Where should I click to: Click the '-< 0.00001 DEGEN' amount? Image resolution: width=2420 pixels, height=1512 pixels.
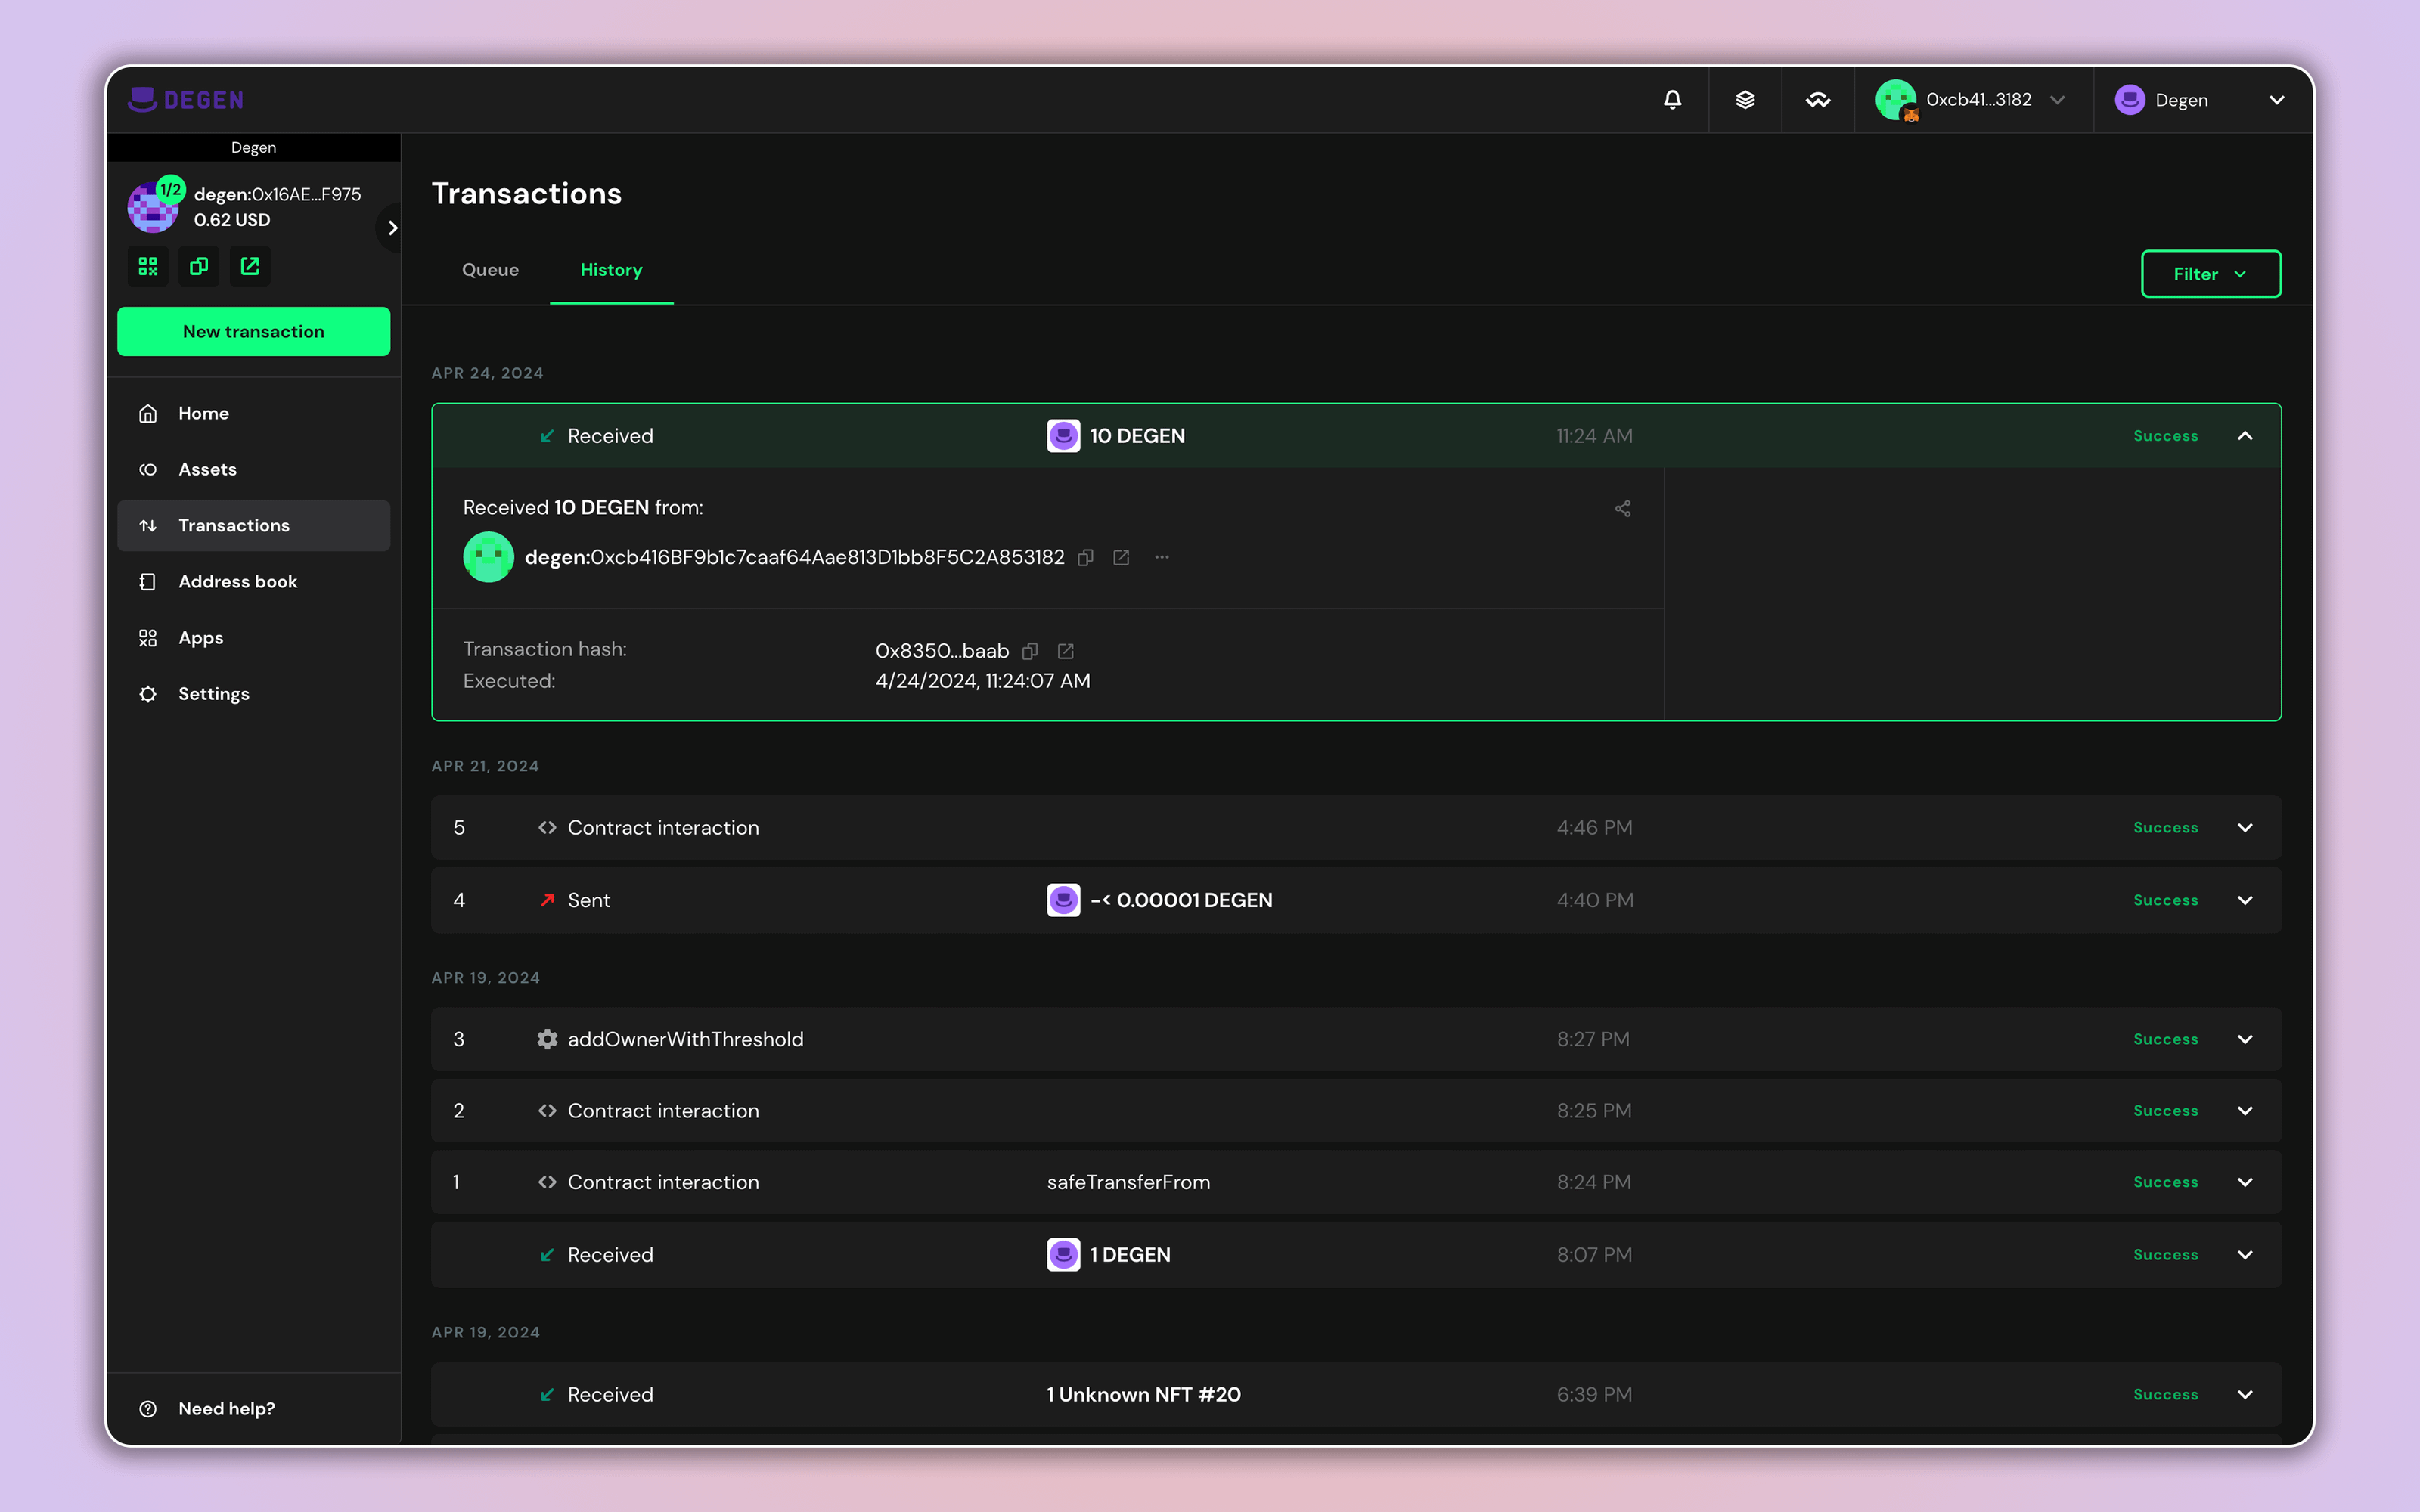click(x=1181, y=900)
